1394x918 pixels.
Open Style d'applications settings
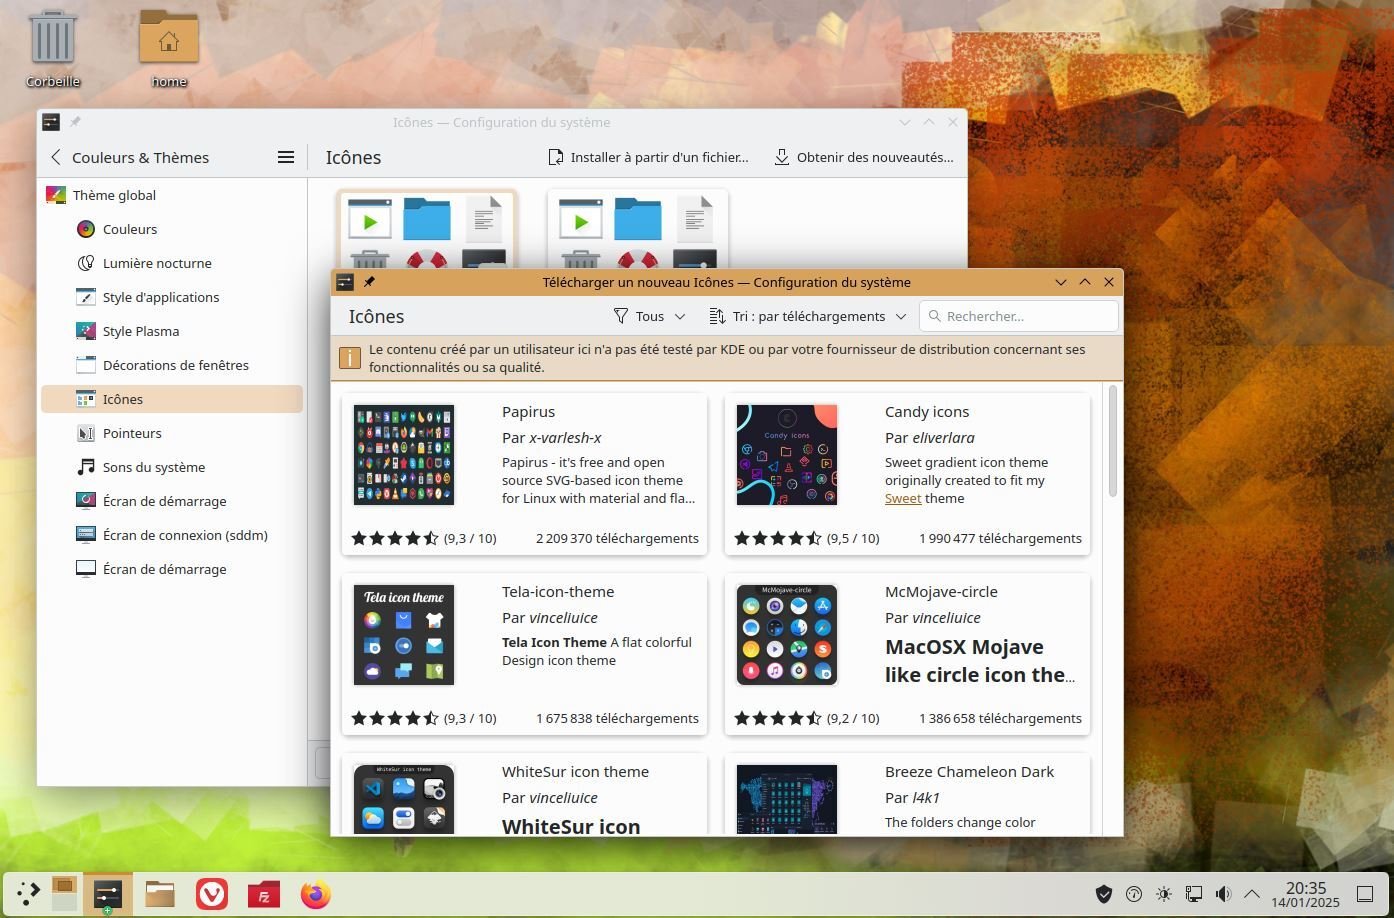tap(172, 297)
